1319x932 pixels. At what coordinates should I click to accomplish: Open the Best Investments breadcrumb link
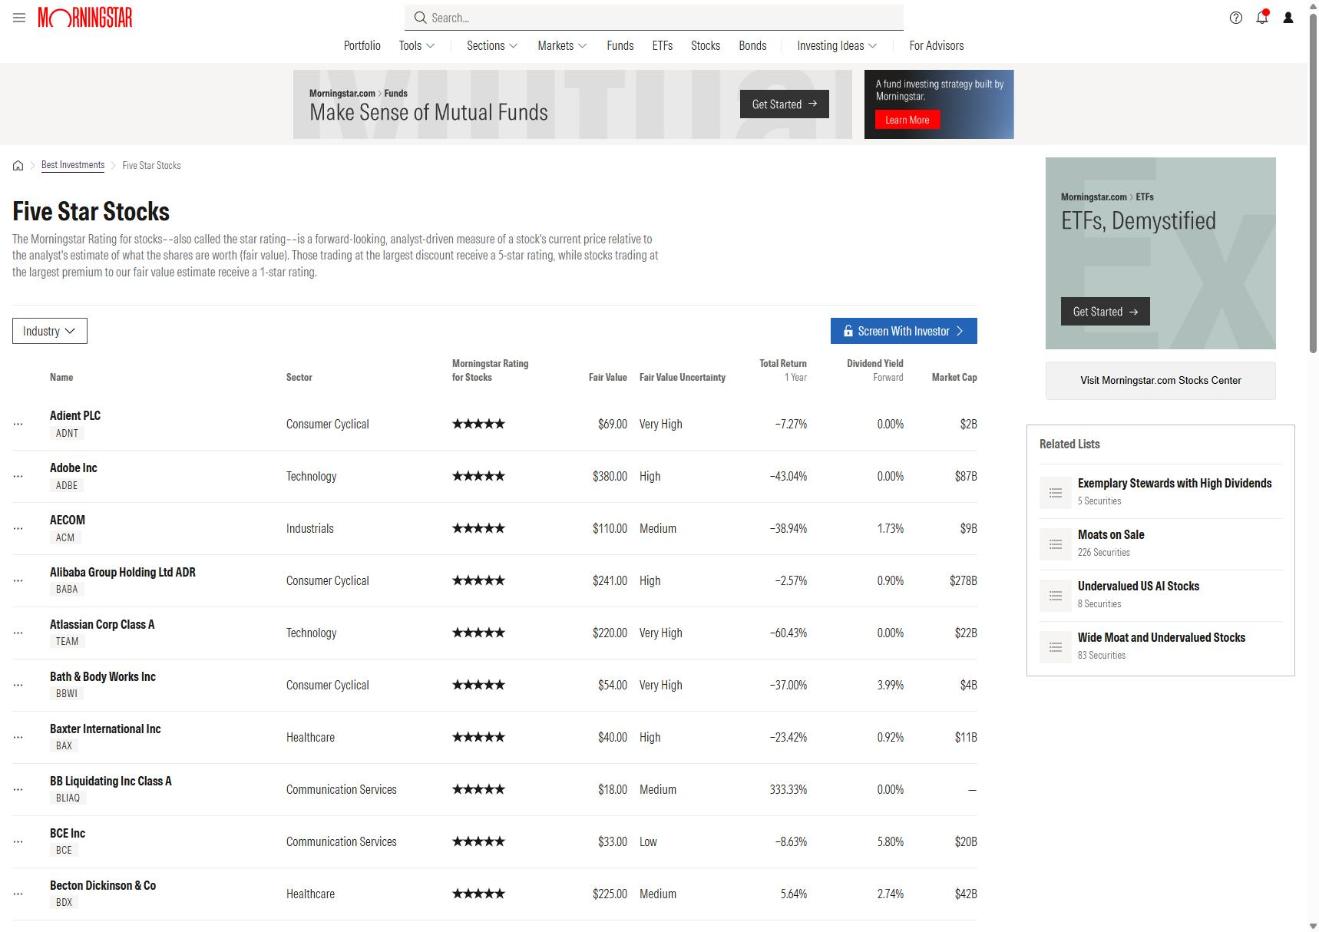73,165
